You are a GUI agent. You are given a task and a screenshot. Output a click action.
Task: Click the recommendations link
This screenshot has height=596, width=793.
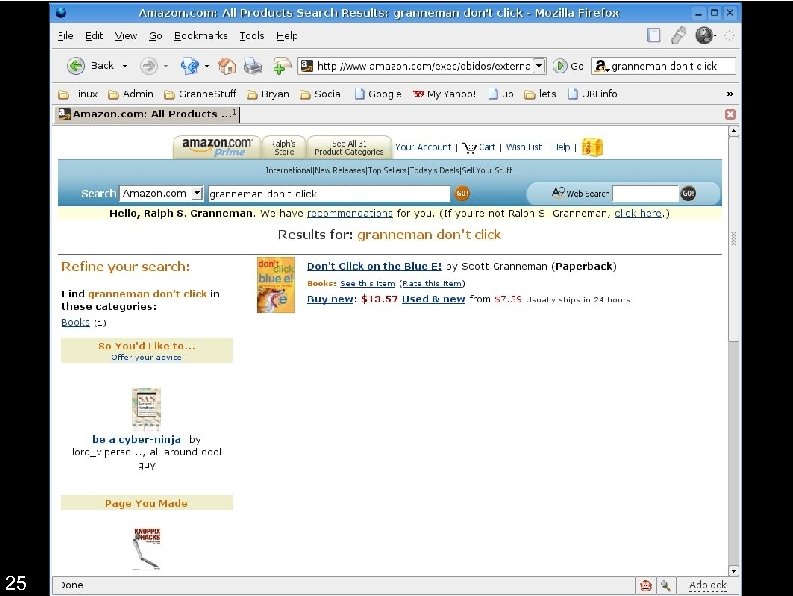(349, 214)
